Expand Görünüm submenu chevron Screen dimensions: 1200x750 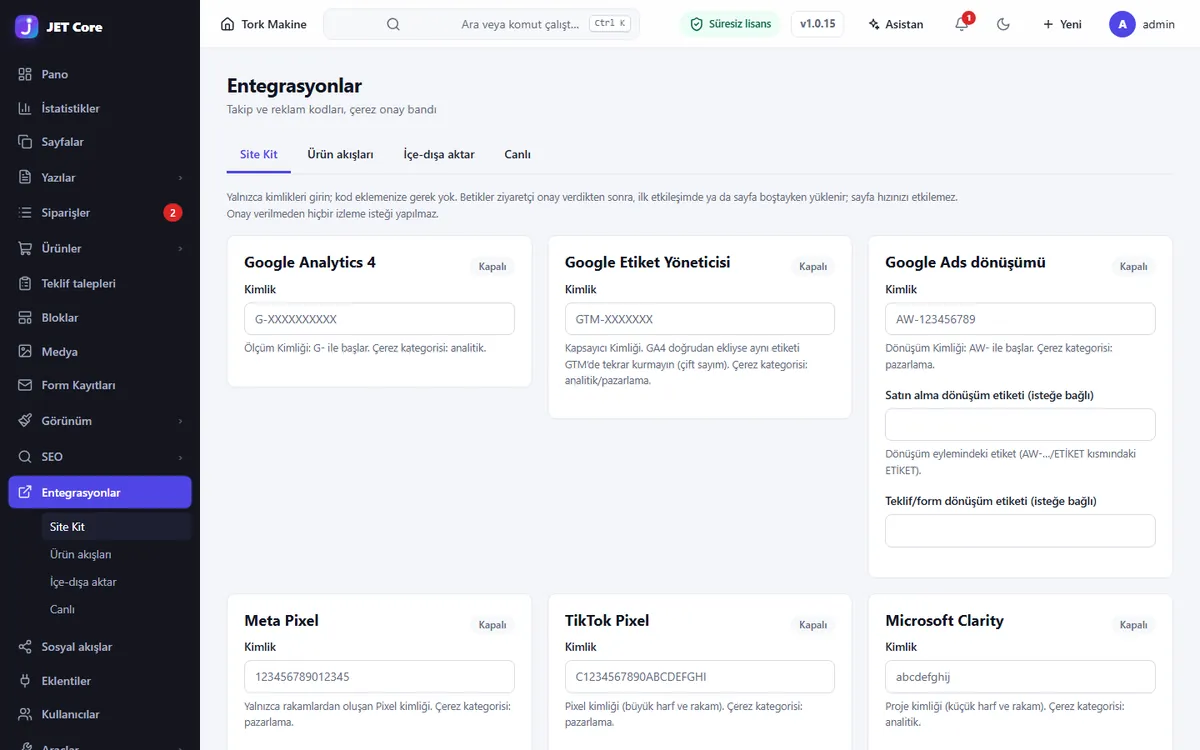[x=180, y=422]
